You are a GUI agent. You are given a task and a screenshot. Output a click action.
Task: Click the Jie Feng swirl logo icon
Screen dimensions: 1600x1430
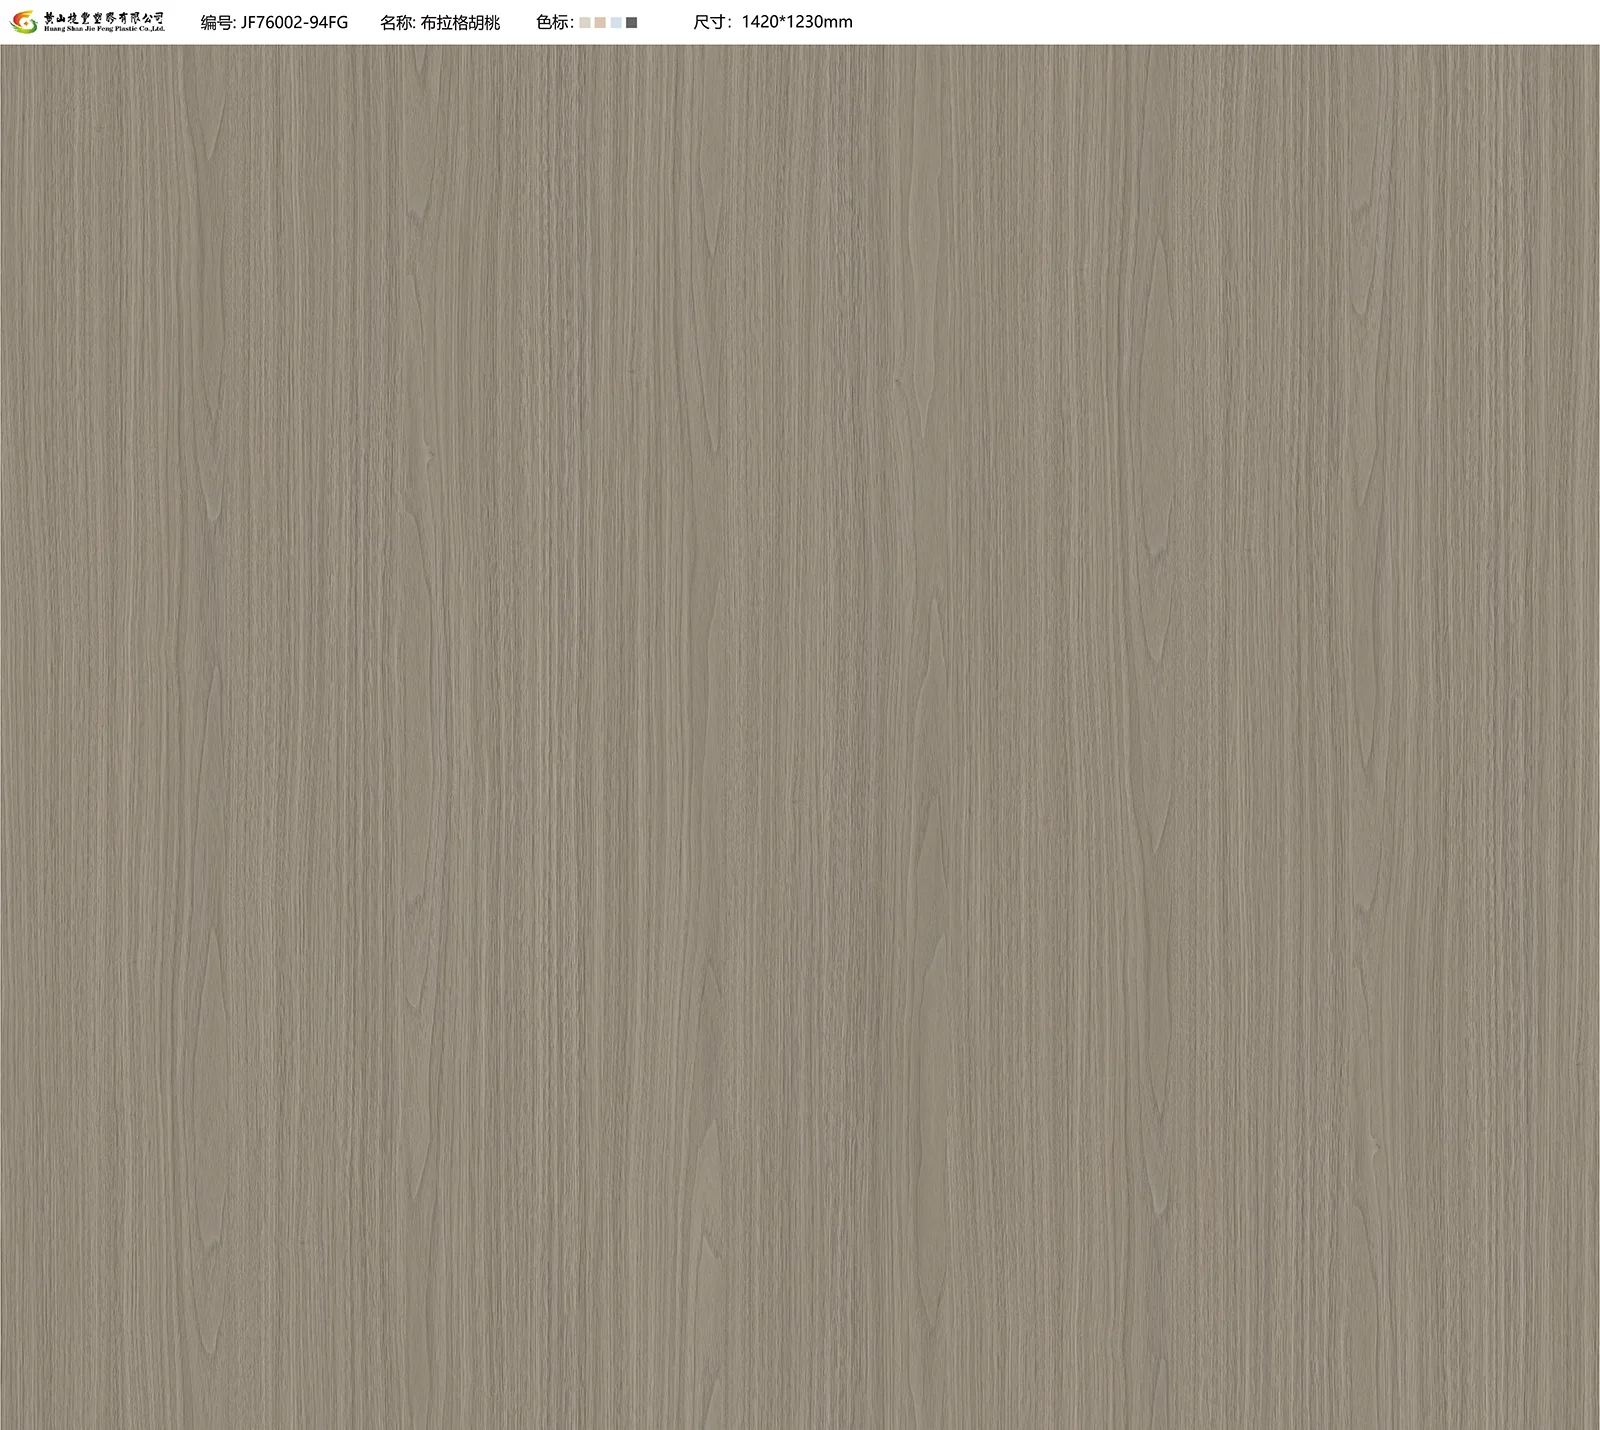24,22
